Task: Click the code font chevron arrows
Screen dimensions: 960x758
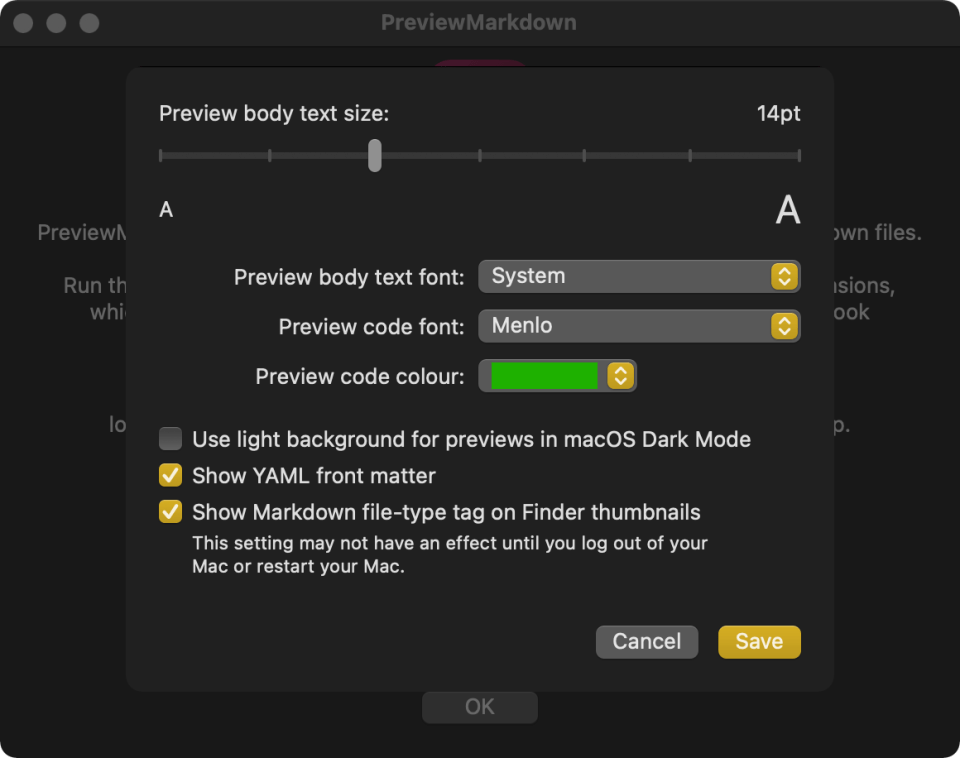Action: click(x=785, y=326)
